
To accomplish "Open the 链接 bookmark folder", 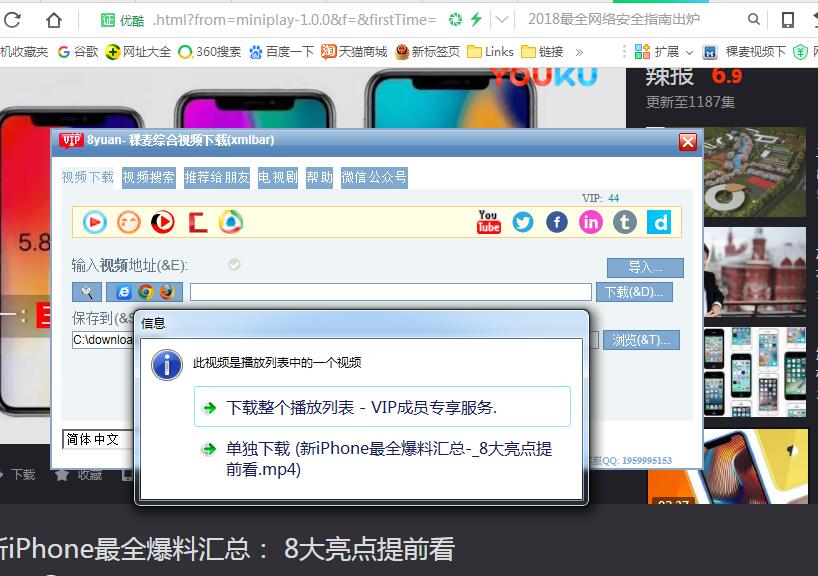I will point(543,52).
